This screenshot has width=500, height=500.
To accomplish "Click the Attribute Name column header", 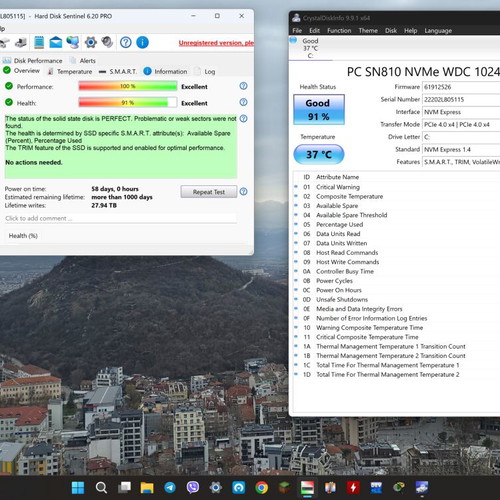I will pos(337,177).
